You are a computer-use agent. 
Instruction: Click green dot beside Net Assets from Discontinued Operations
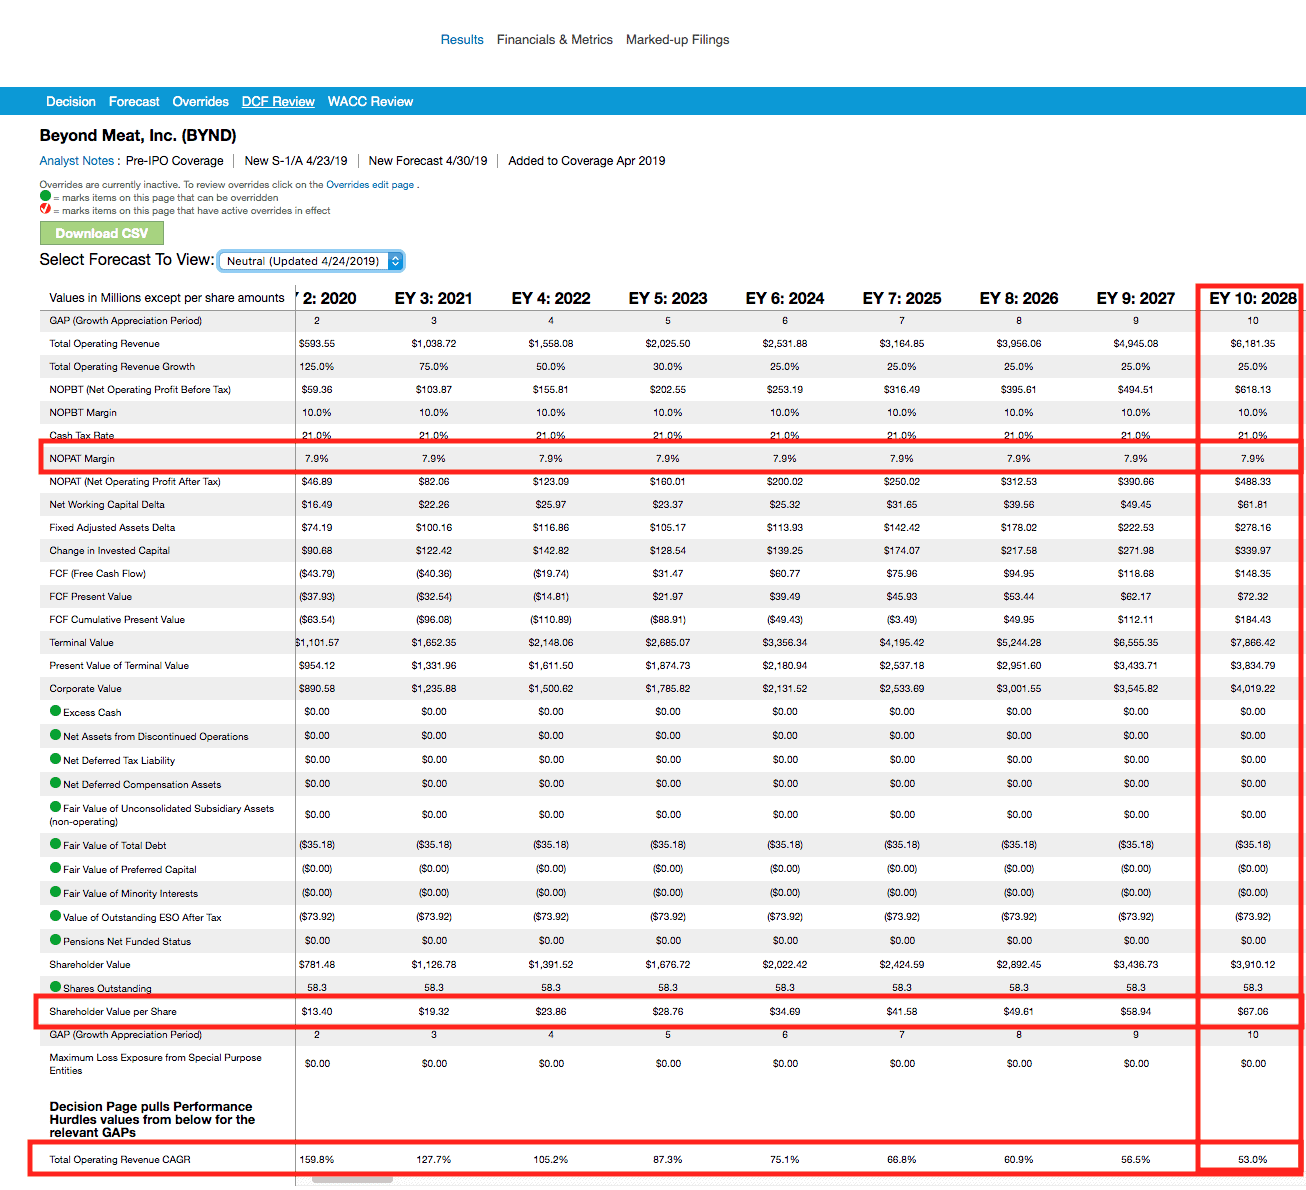(x=55, y=735)
